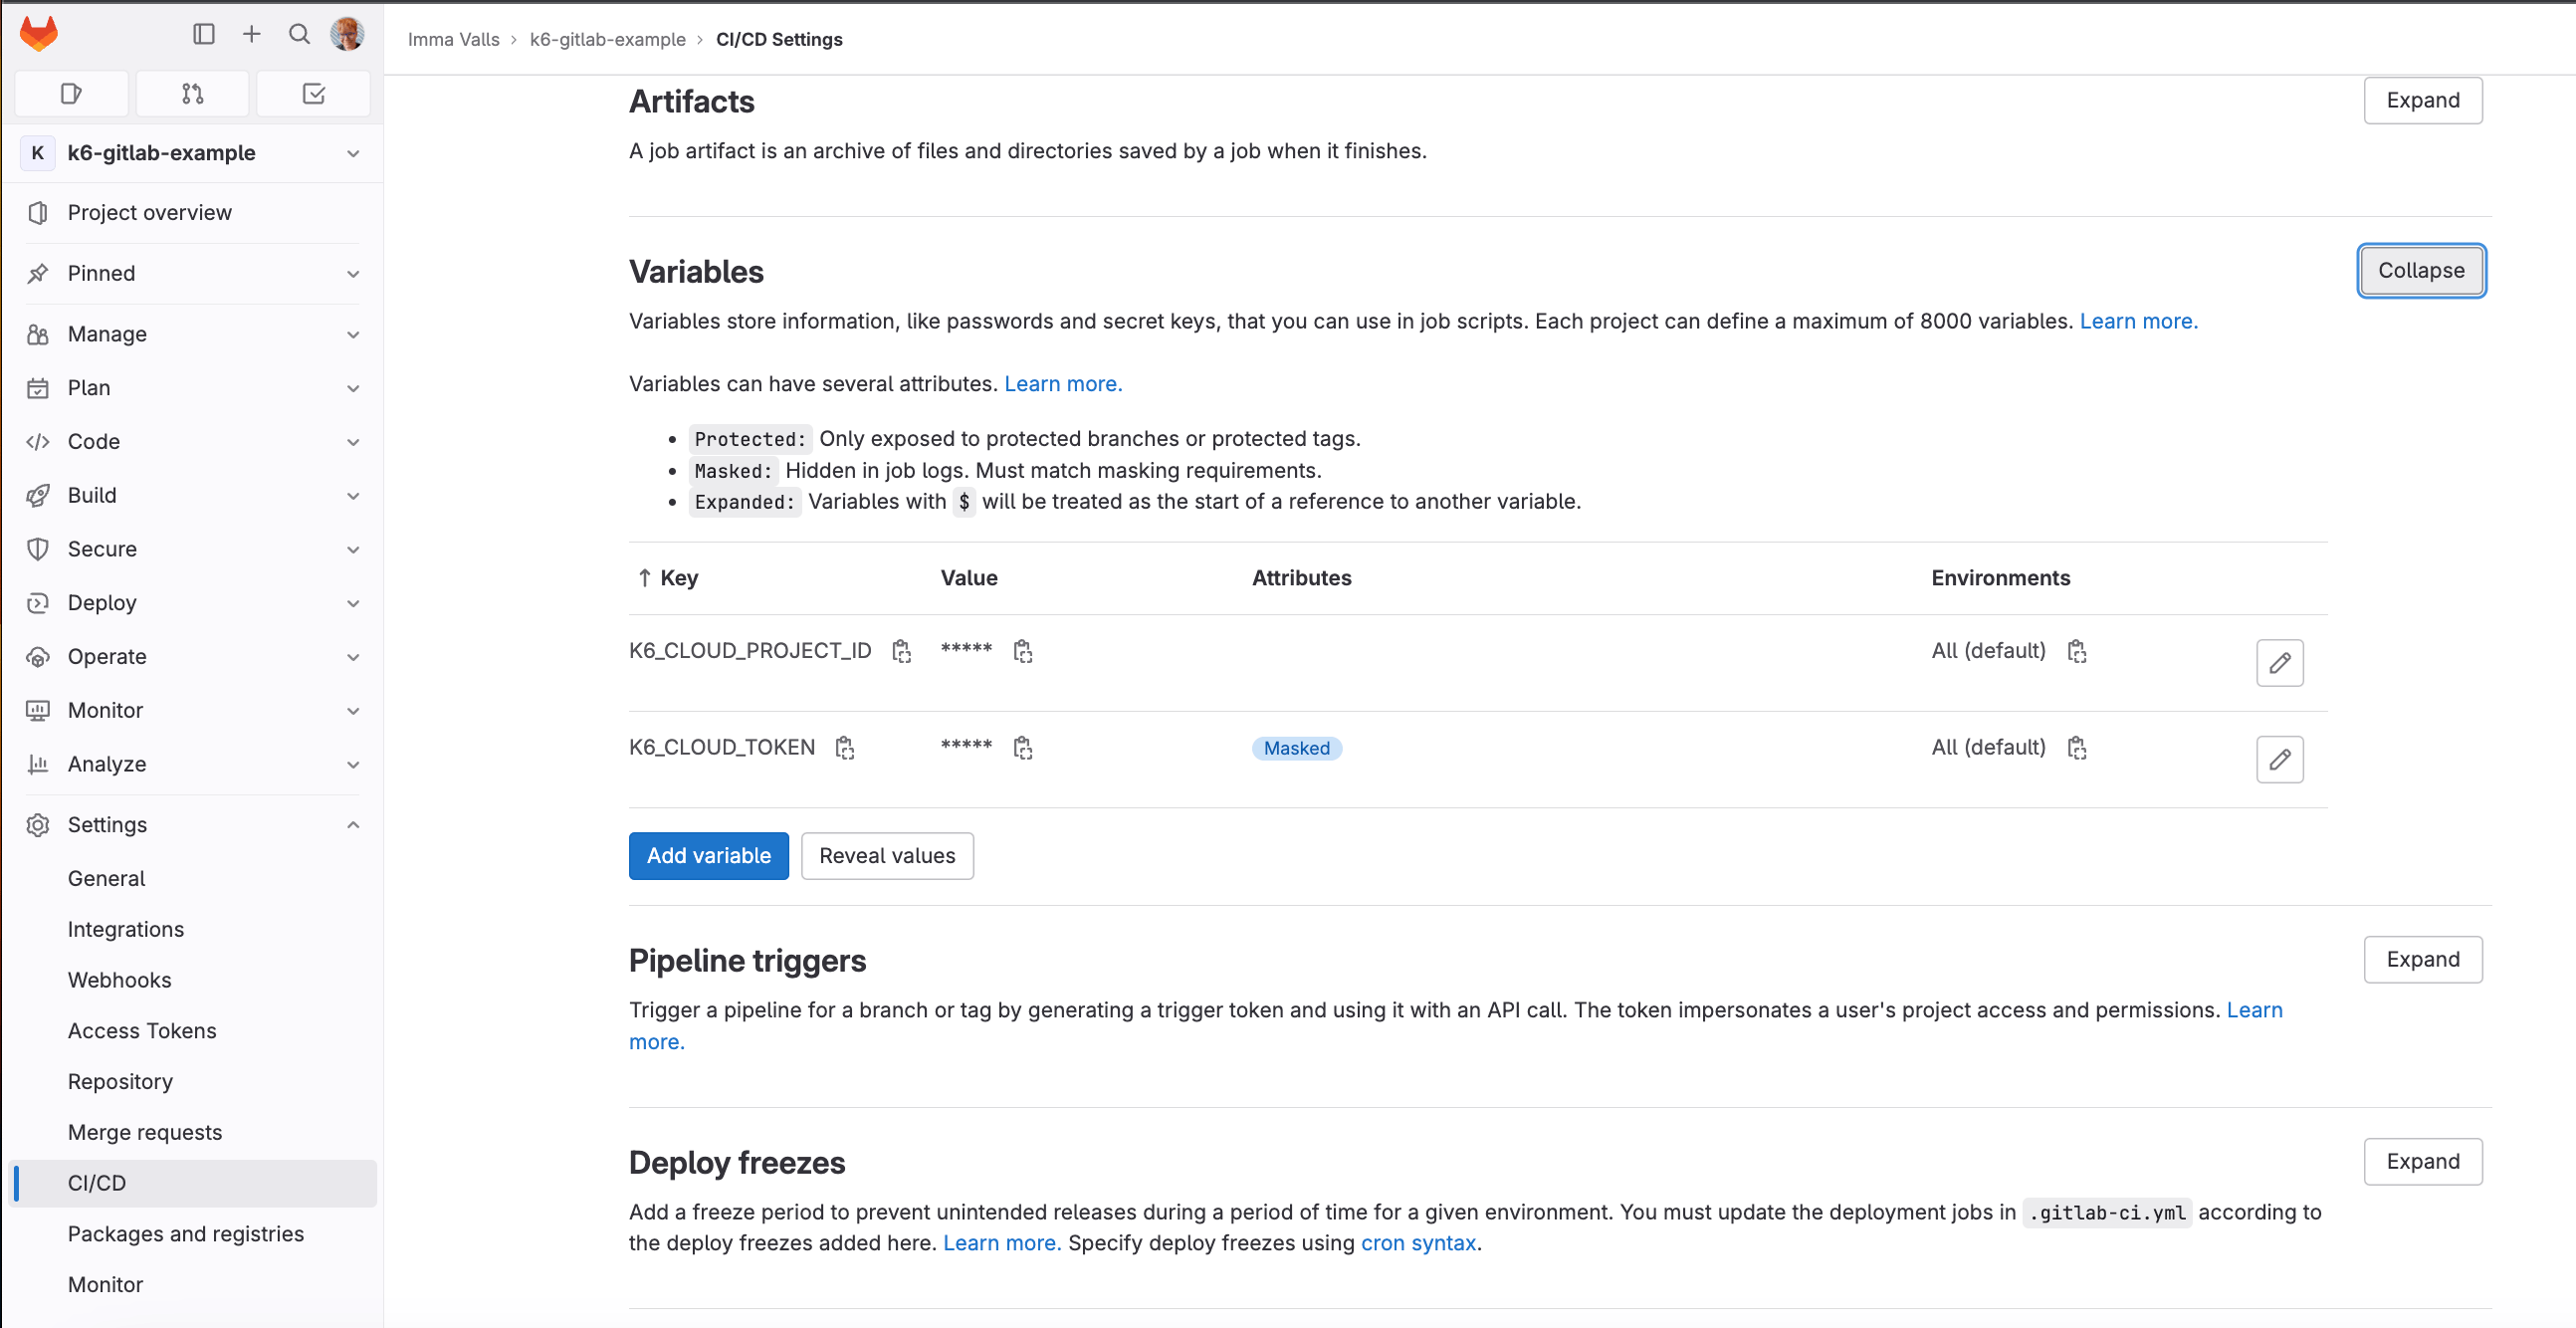Click the Add variable button
Viewport: 2576px width, 1328px height.
(x=708, y=855)
